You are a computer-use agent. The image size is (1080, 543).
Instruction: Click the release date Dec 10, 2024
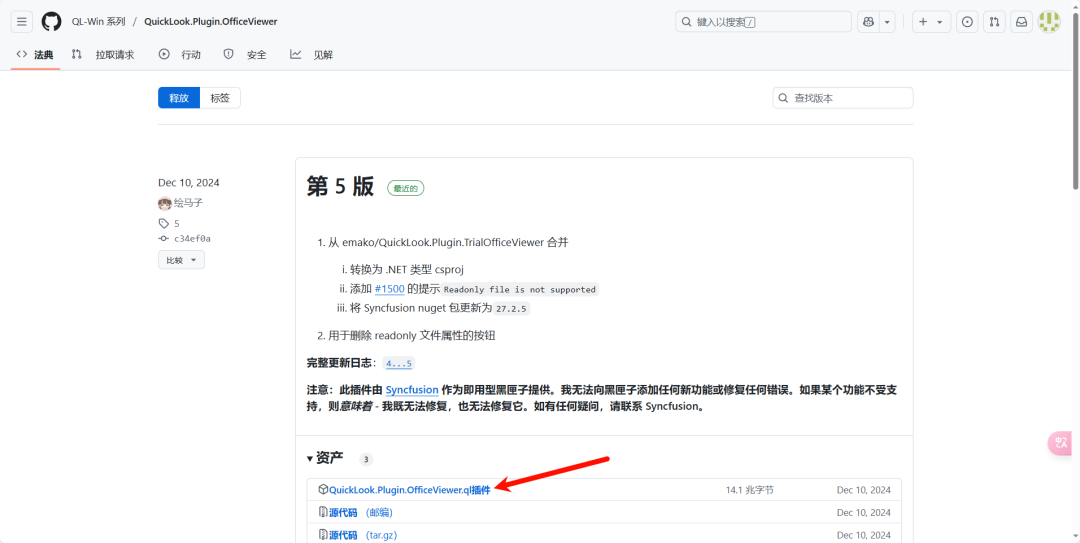tap(189, 183)
